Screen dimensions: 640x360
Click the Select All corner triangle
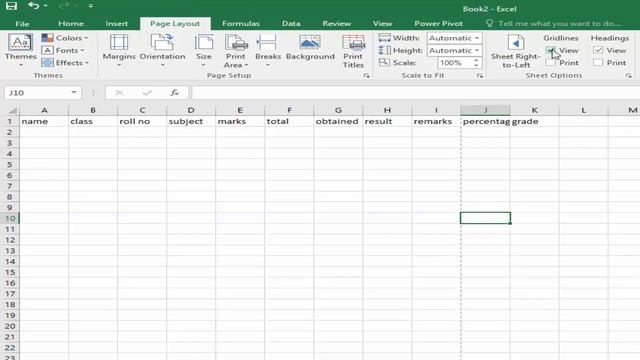12,111
